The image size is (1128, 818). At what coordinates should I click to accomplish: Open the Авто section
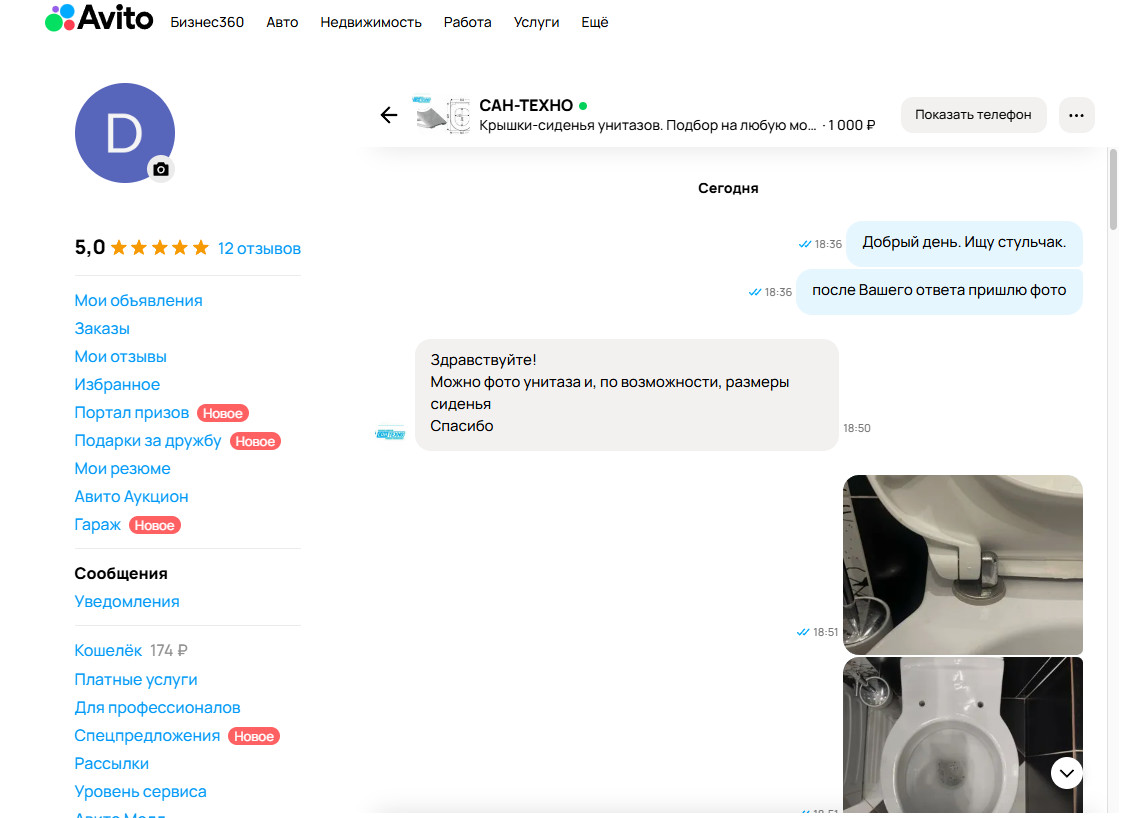pos(282,22)
